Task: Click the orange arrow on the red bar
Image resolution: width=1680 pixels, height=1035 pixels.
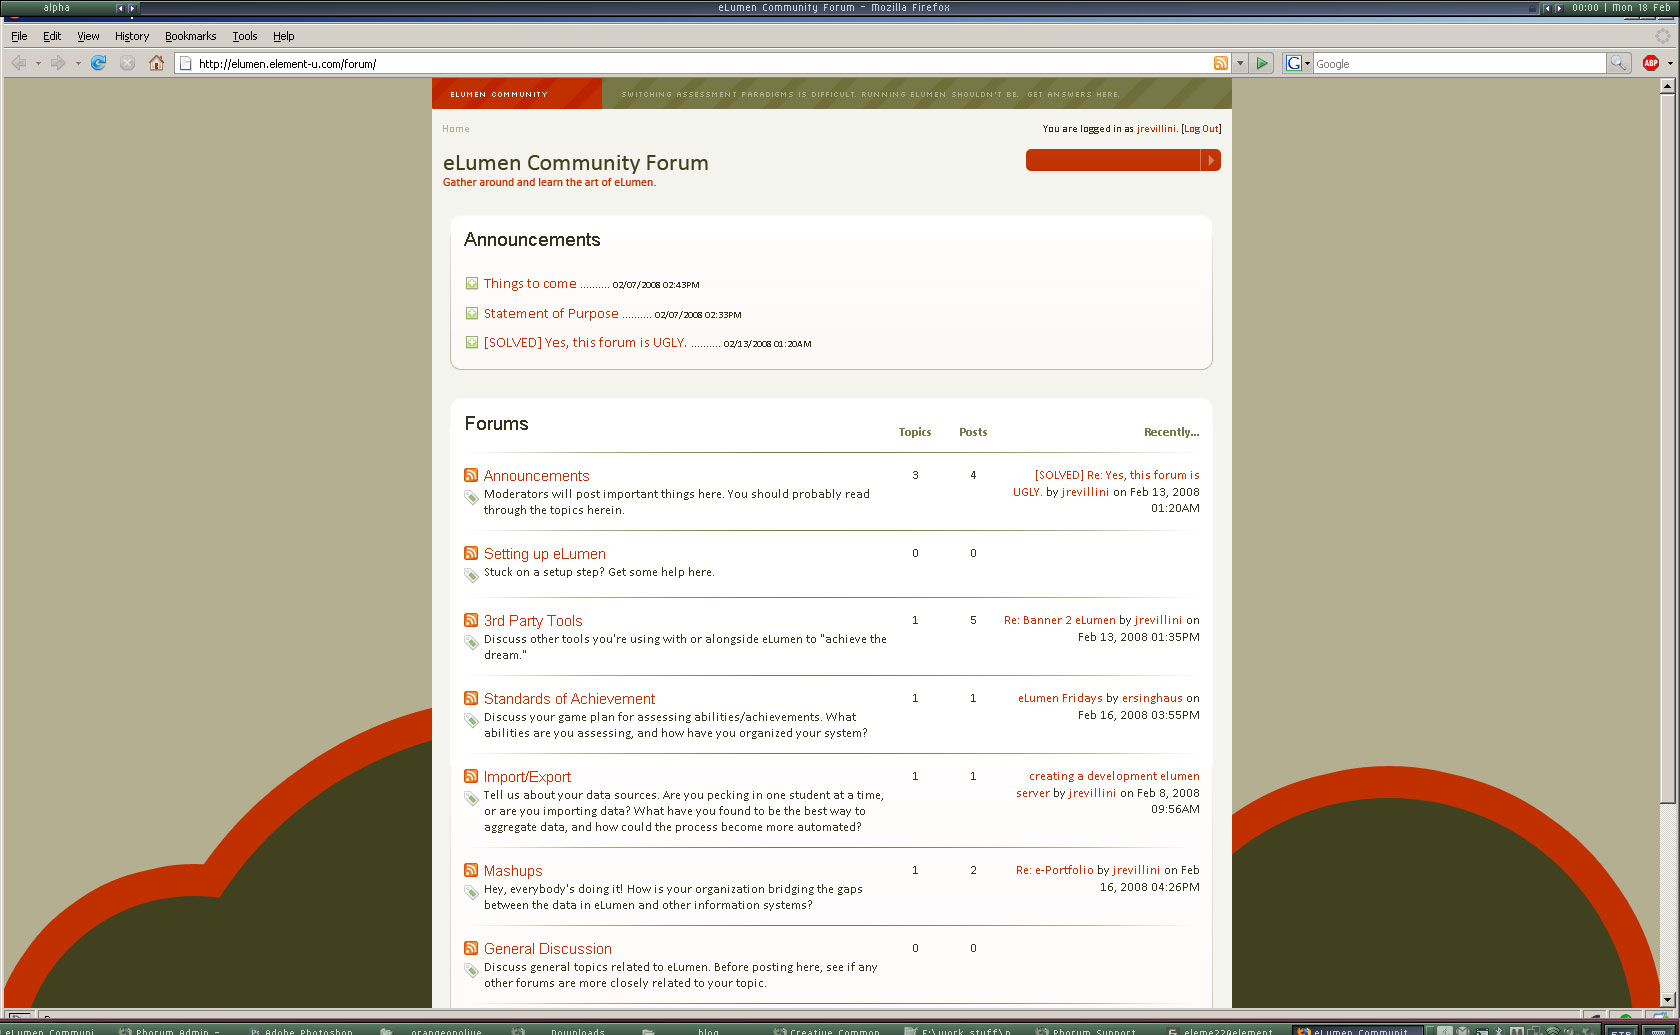Action: [1210, 160]
